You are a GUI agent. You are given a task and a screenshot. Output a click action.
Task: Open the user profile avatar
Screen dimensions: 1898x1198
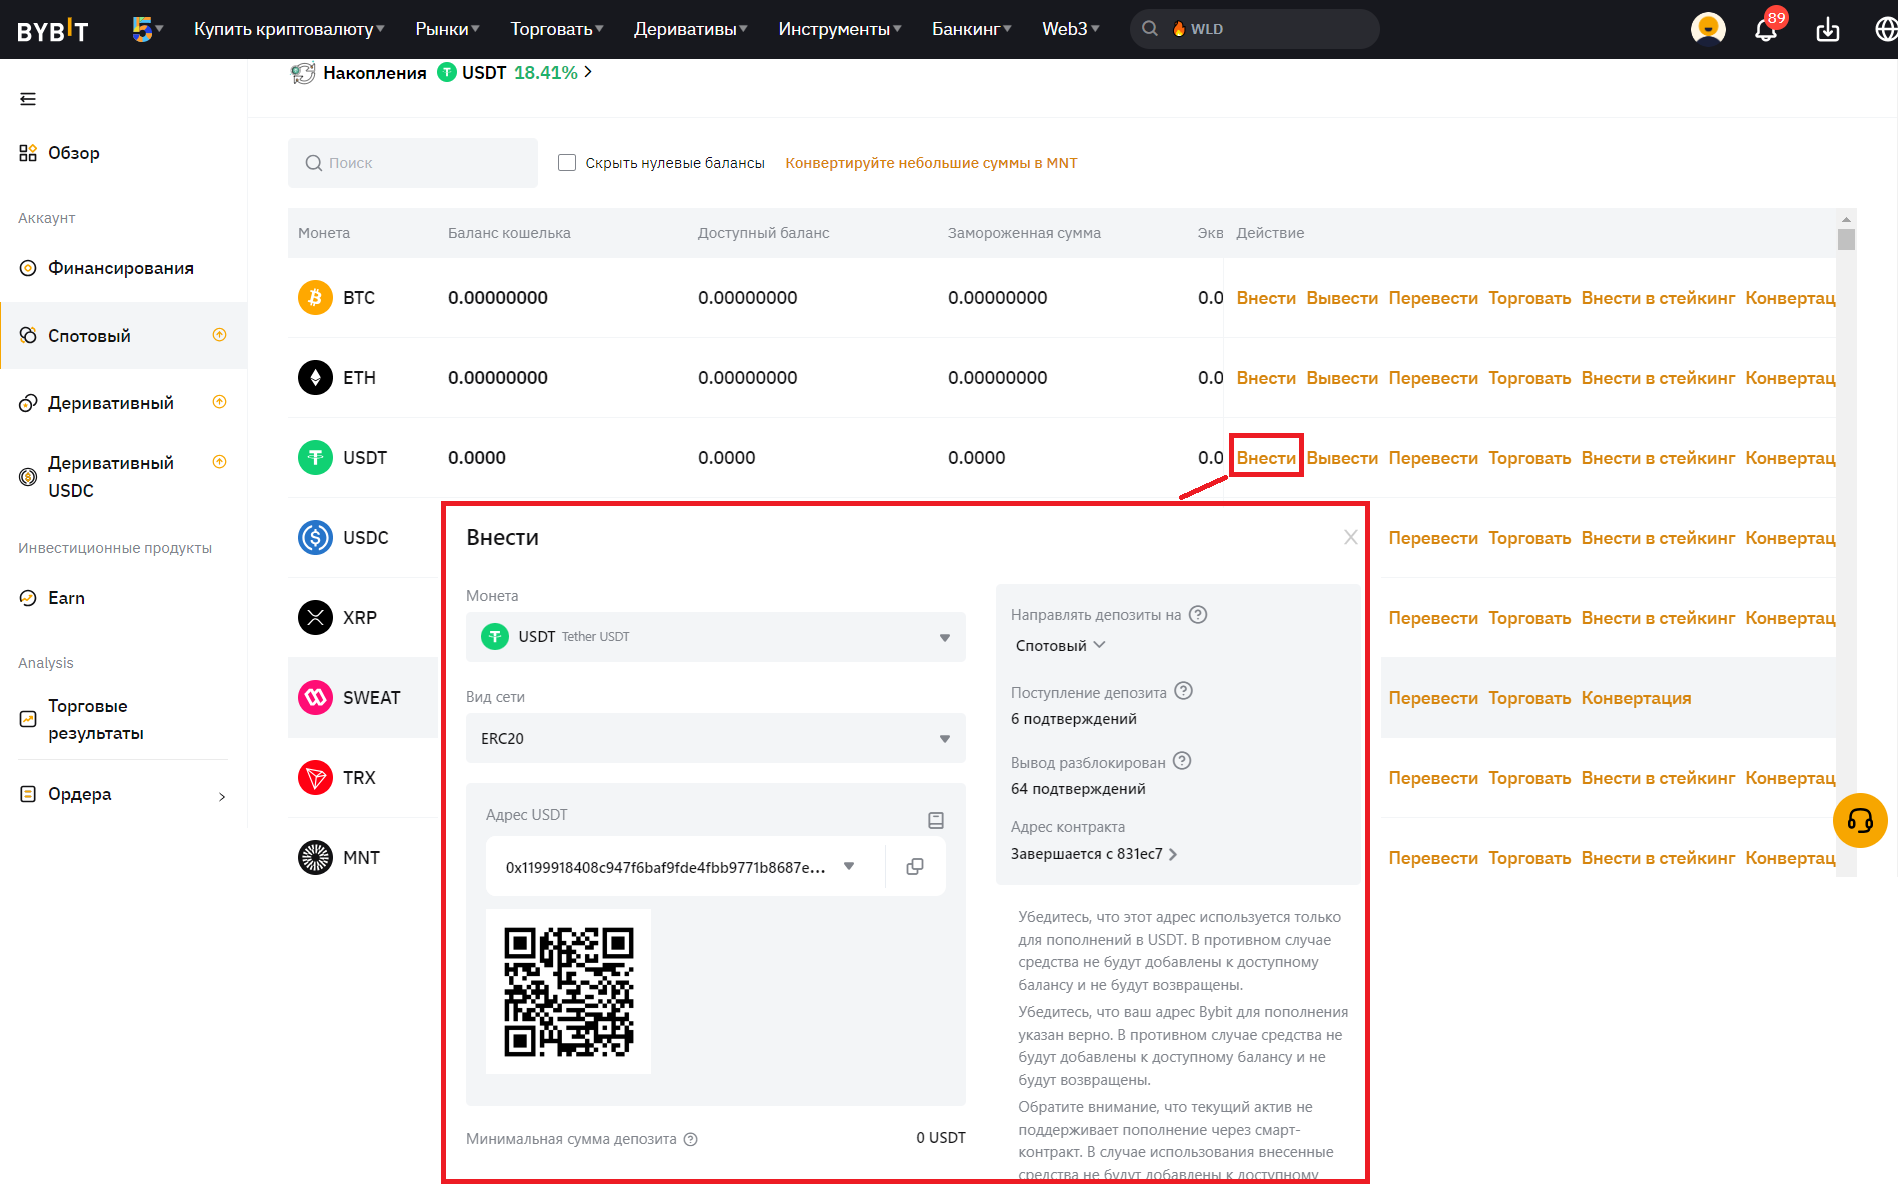[x=1707, y=29]
